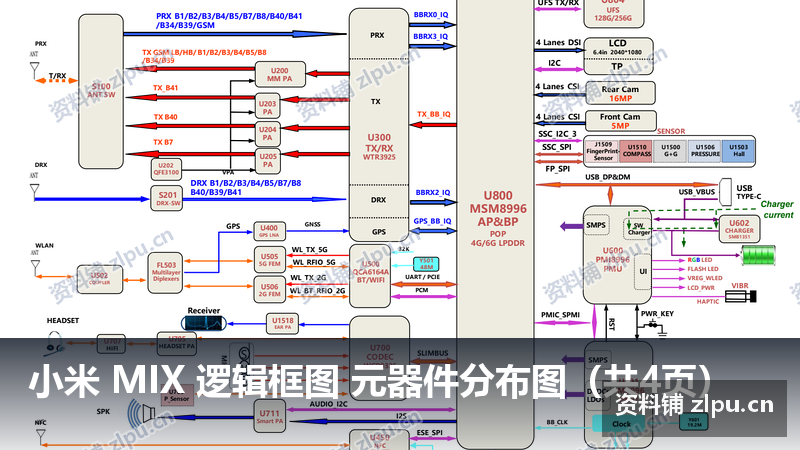
Task: Click the U600 PMU label
Action: click(613, 259)
